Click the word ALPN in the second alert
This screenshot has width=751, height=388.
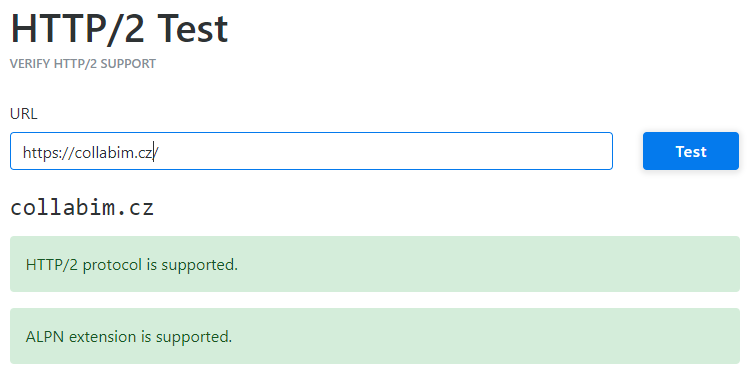pos(45,337)
